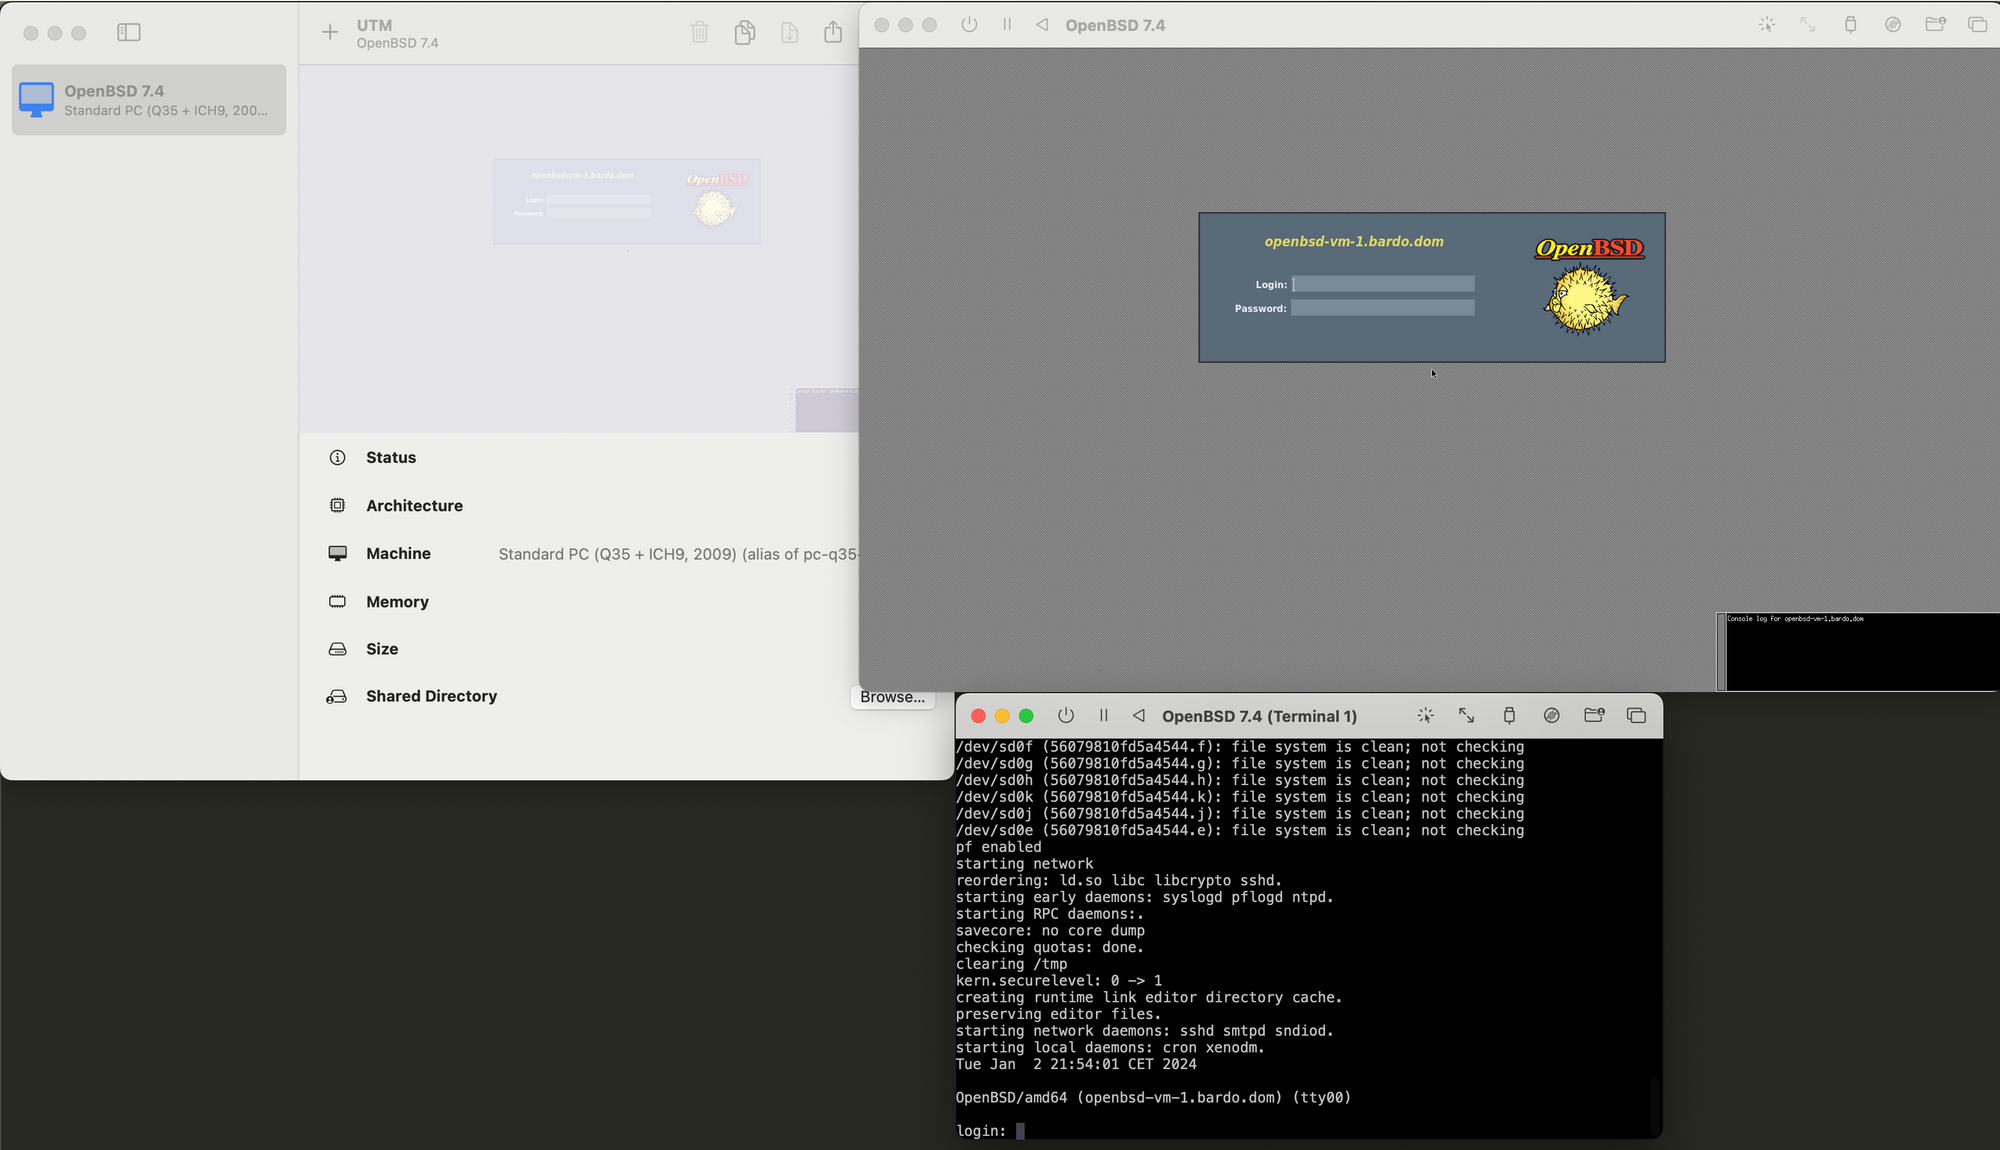2000x1150 pixels.
Task: Click the Architecture chip icon
Action: tap(338, 506)
